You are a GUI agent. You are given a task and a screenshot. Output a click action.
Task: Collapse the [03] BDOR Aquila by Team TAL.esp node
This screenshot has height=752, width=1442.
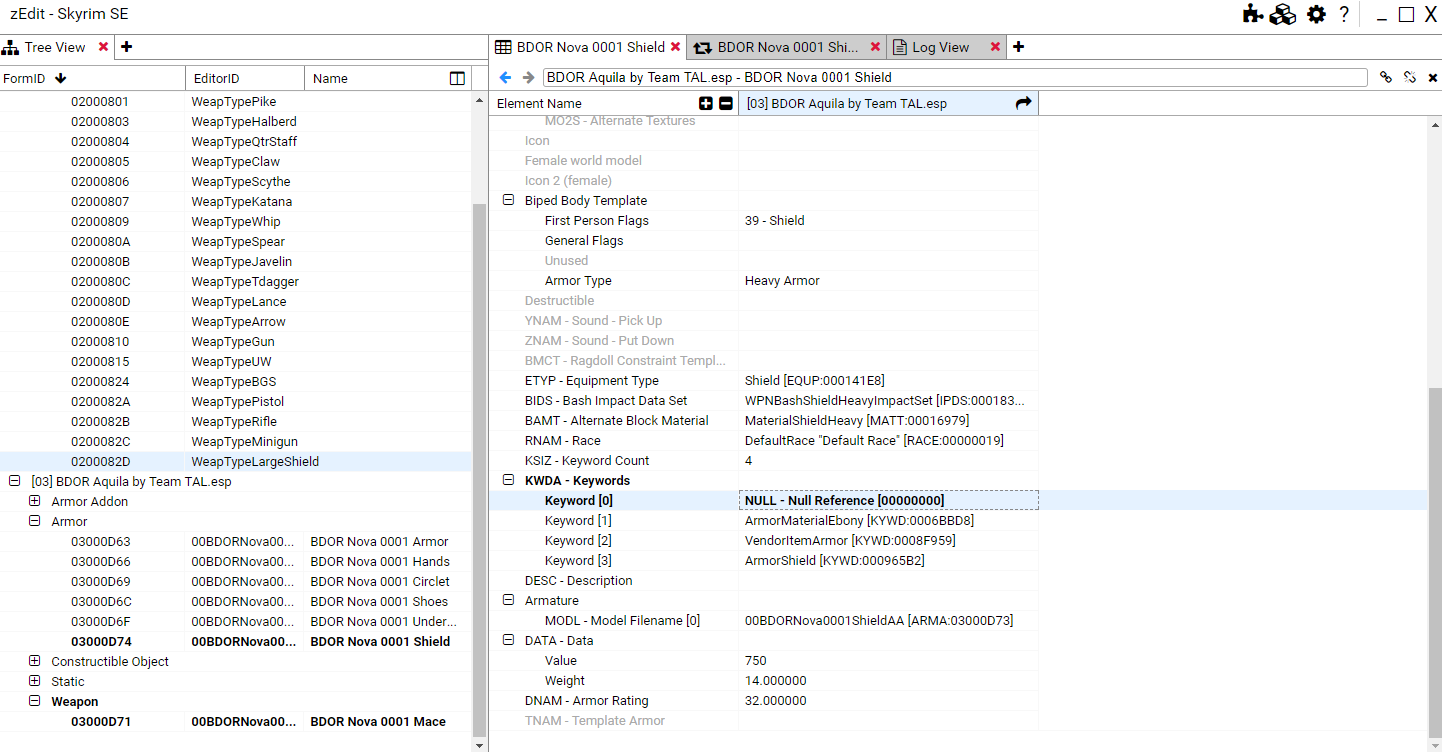click(14, 481)
